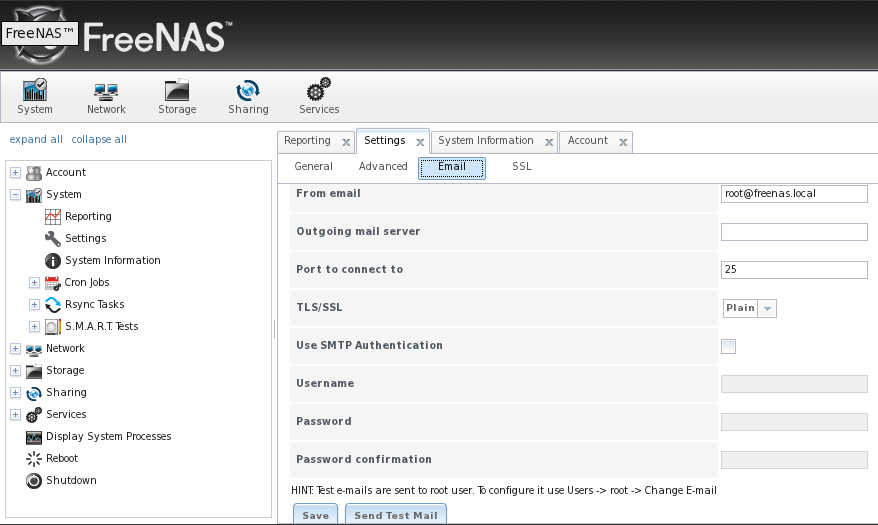Select Display System Processes tree label
Screen dimensions: 878x525
[x=109, y=437]
